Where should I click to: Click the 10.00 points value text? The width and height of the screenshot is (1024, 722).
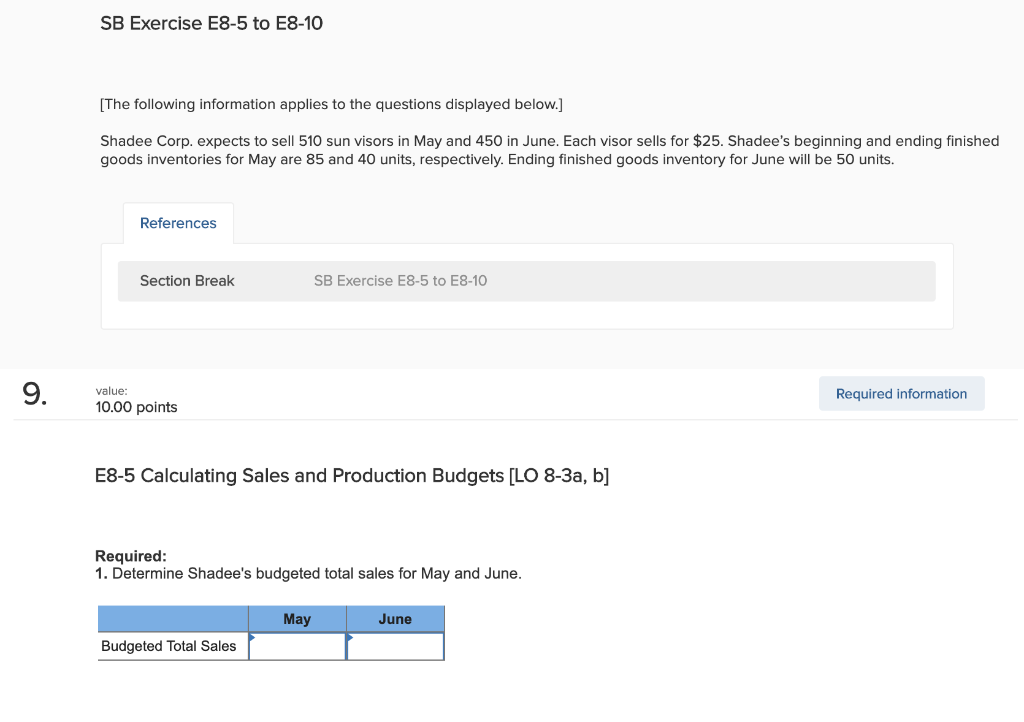click(136, 407)
